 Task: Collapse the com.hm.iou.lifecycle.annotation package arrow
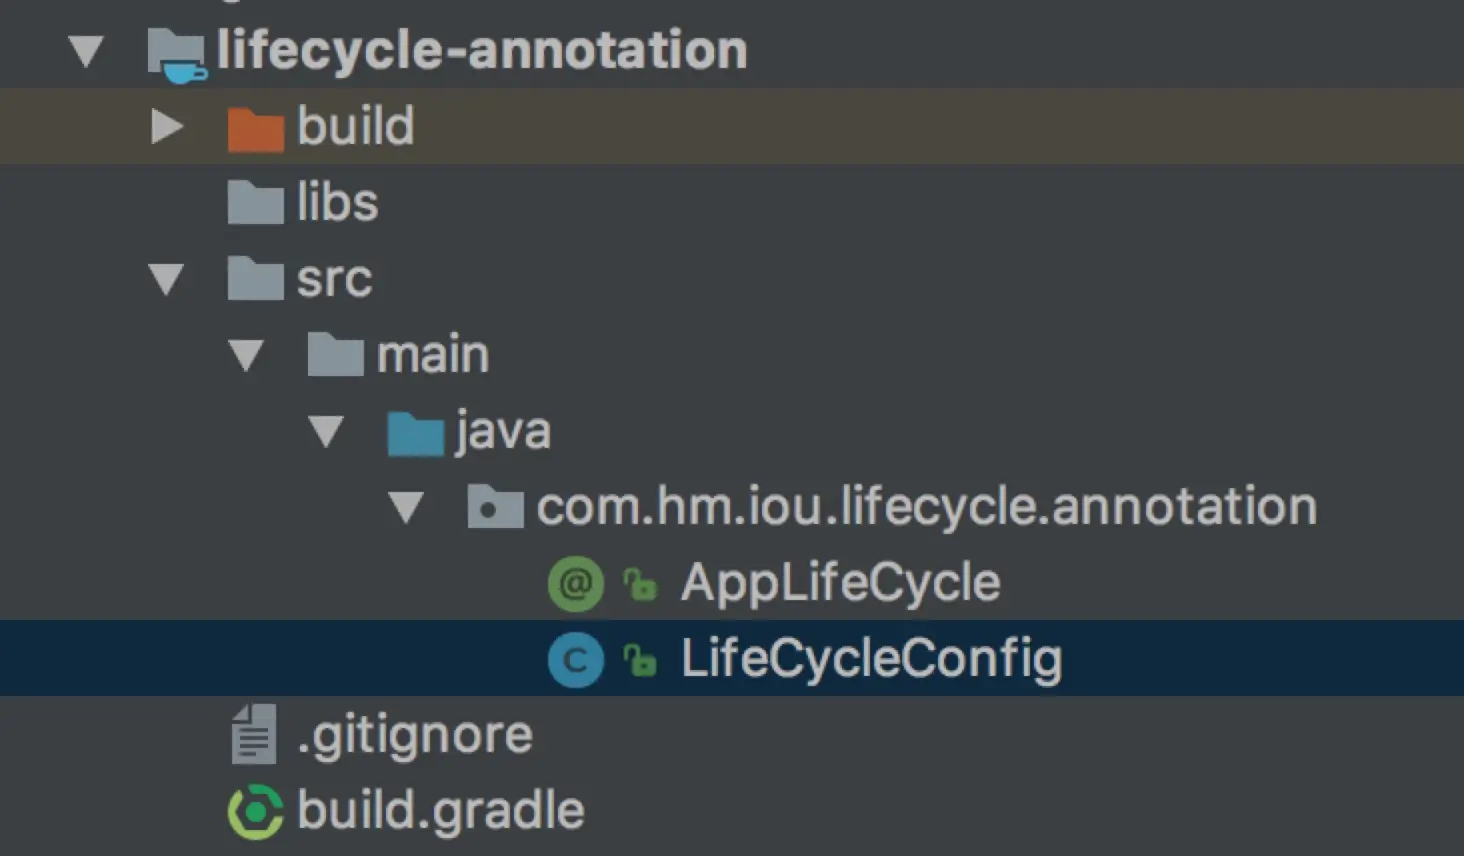[406, 508]
